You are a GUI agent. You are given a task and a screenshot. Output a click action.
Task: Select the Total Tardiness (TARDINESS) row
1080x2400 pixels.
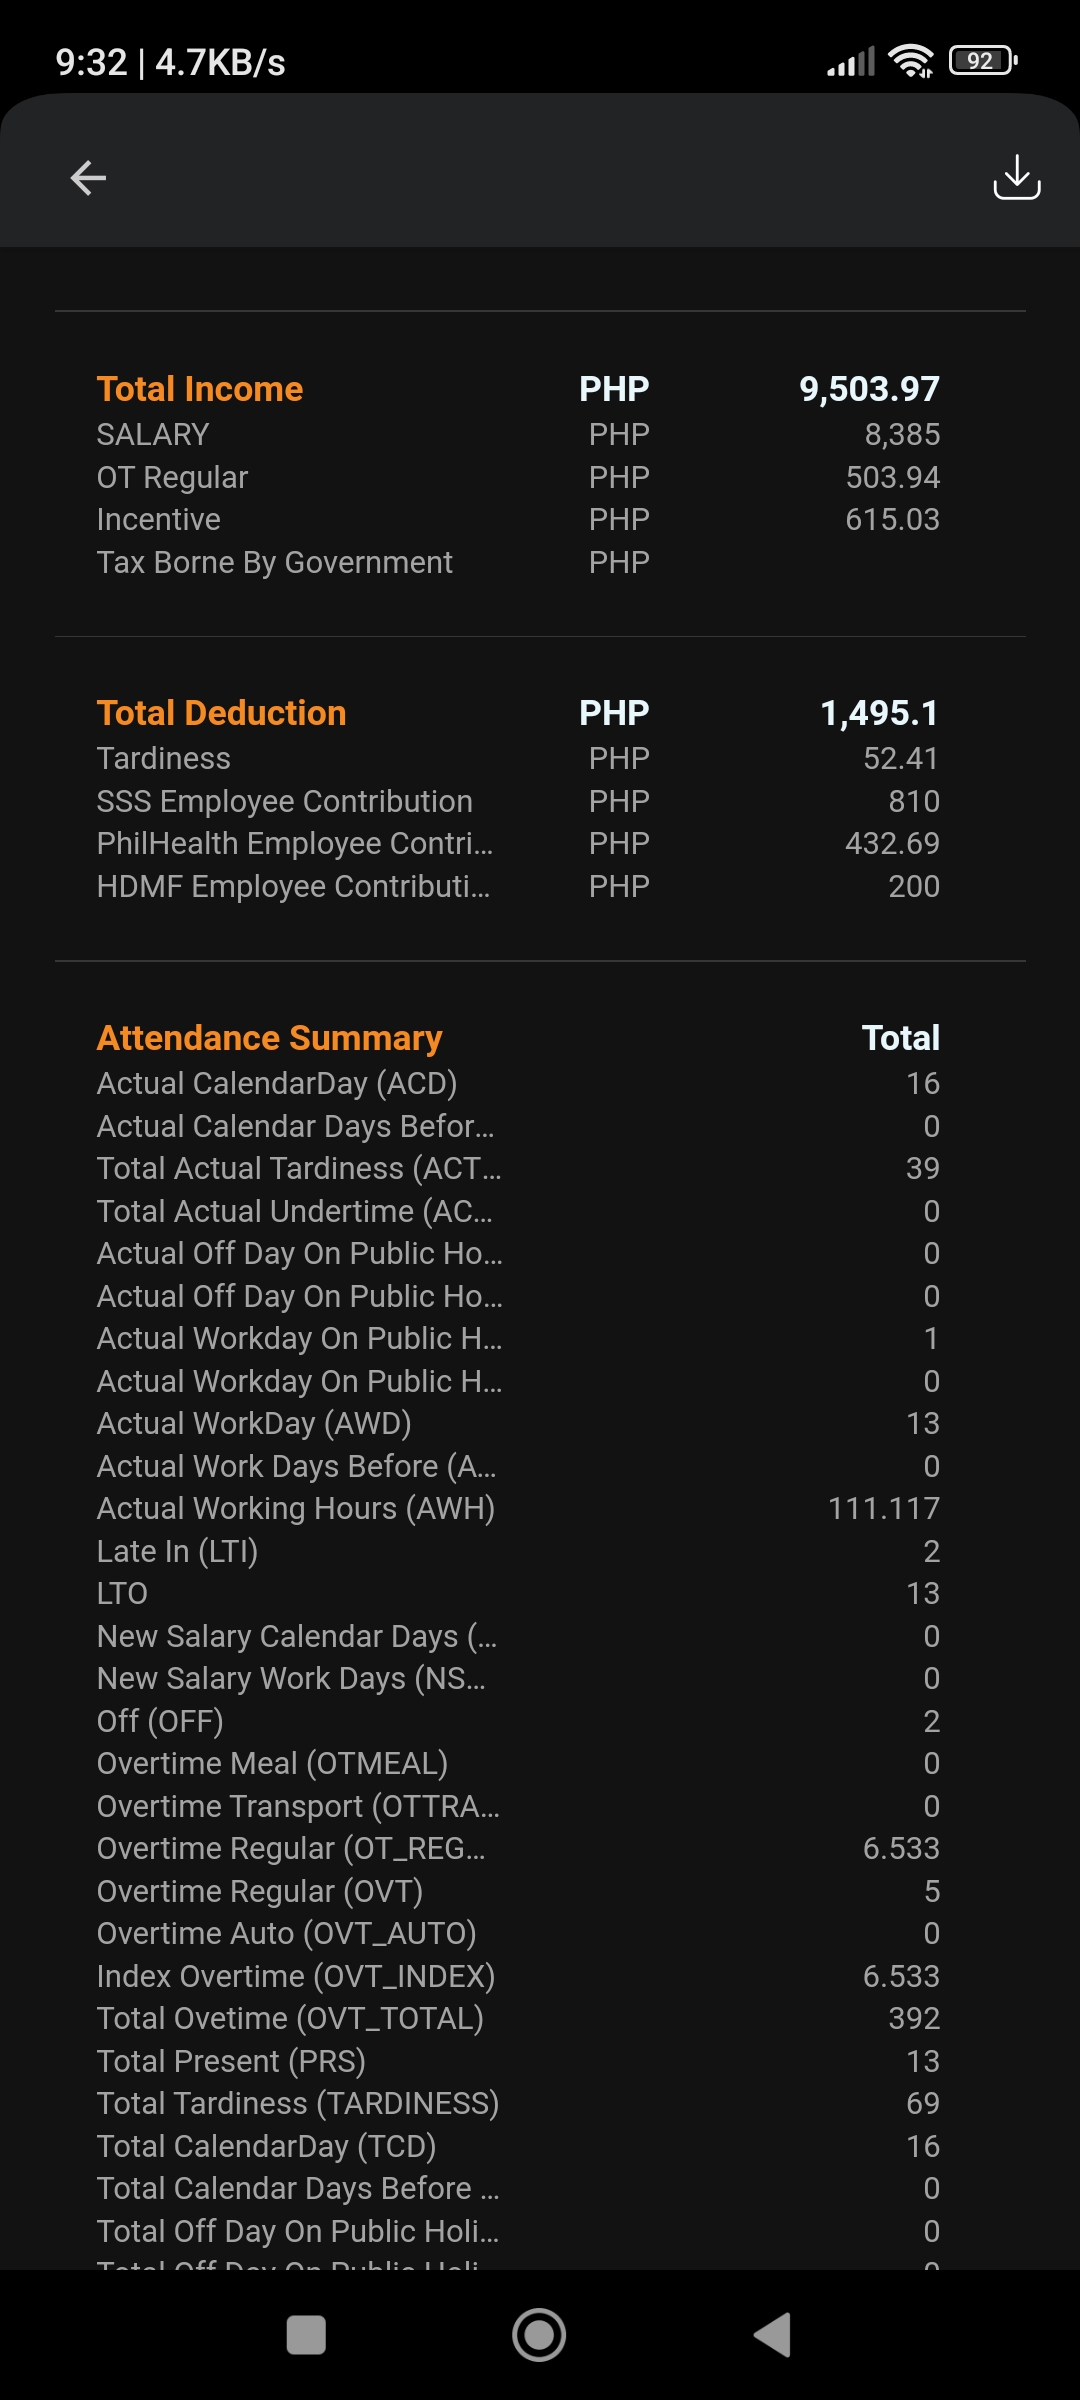(x=297, y=2104)
